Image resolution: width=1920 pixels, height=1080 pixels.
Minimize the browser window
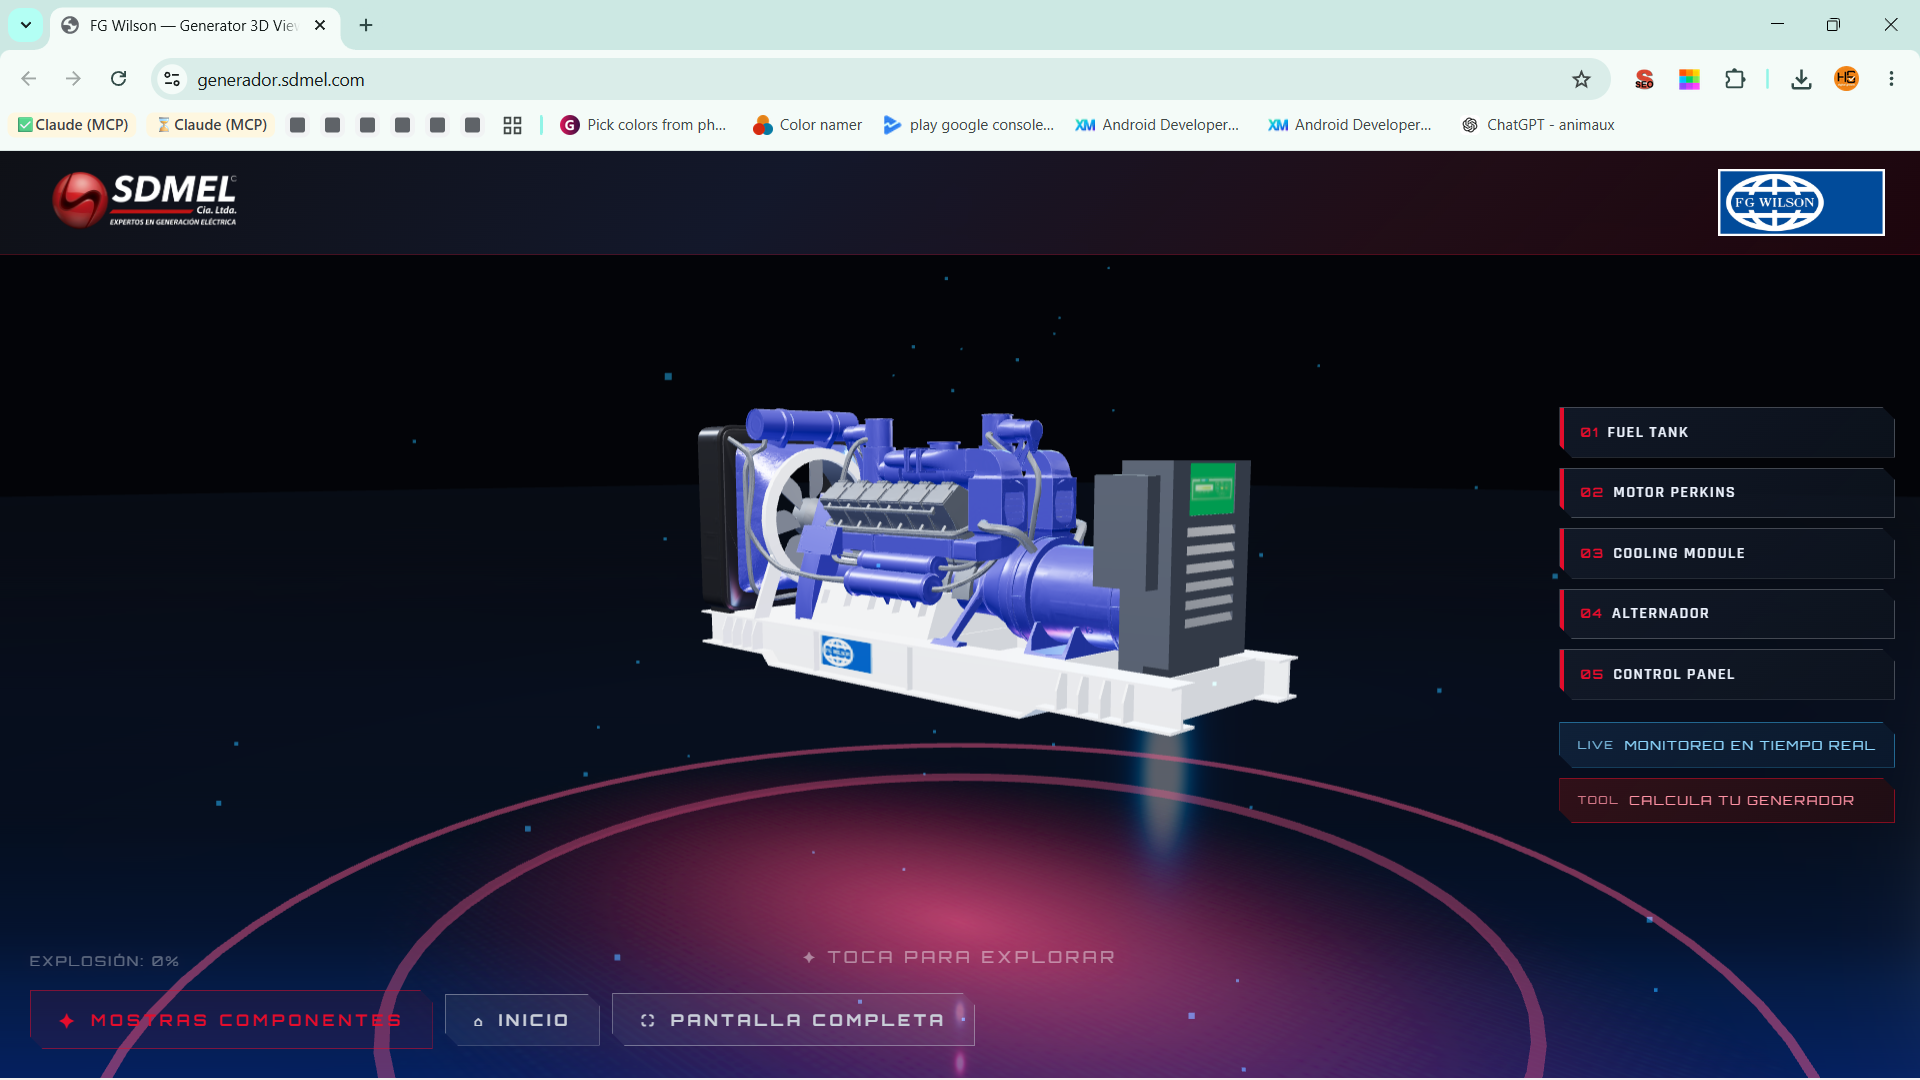1777,25
